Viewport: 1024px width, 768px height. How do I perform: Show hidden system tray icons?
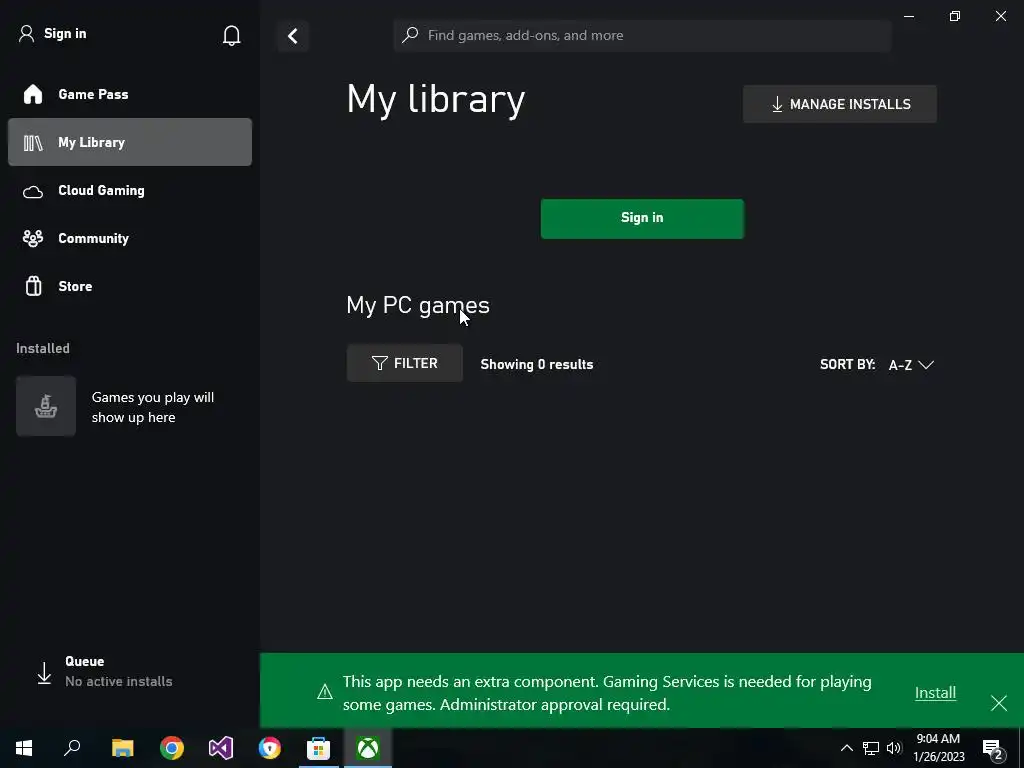pyautogui.click(x=846, y=748)
